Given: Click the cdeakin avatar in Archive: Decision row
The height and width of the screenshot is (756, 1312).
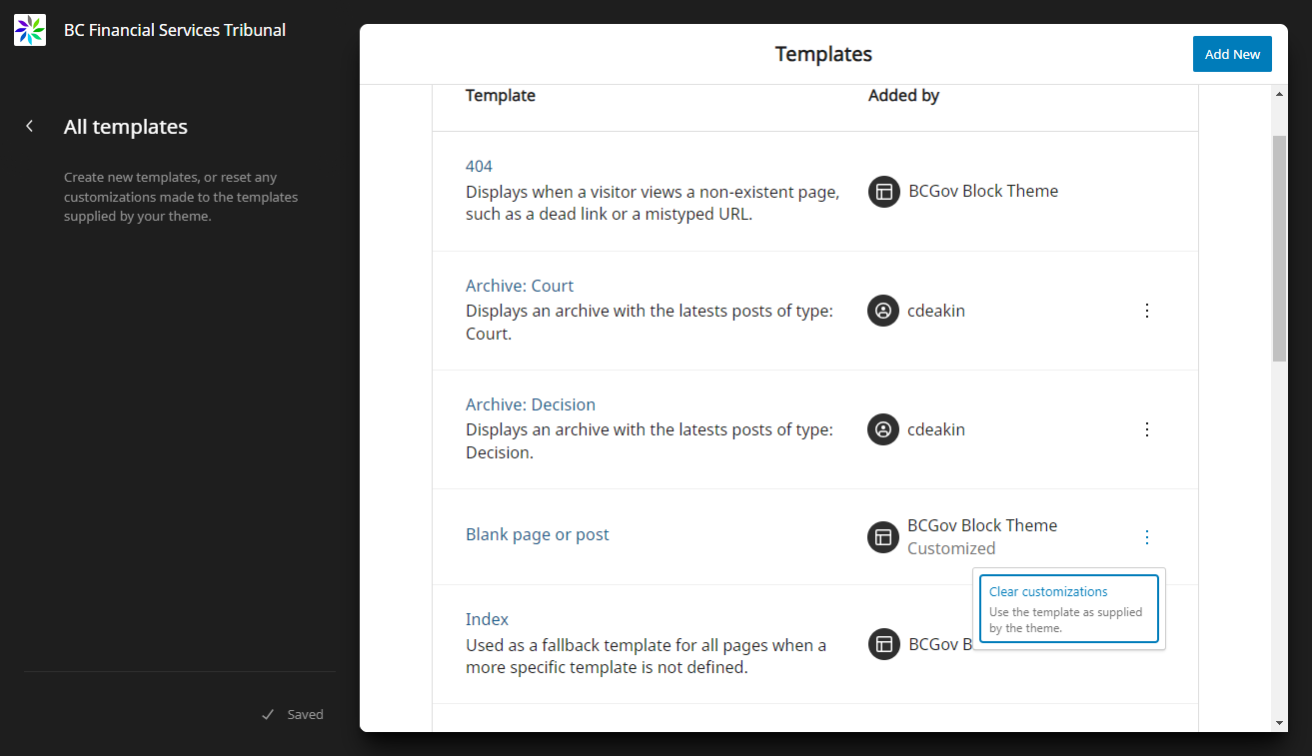Looking at the screenshot, I should click(x=883, y=429).
